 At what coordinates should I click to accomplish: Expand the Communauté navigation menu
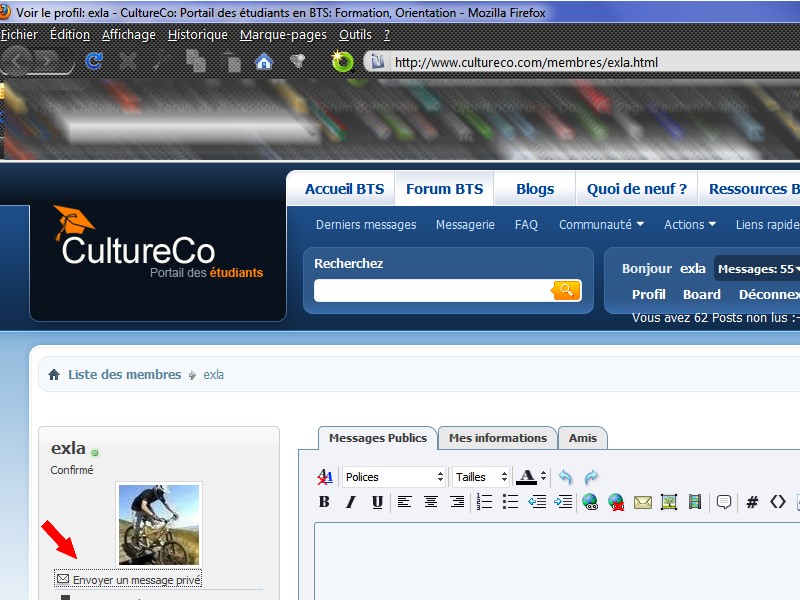[601, 225]
